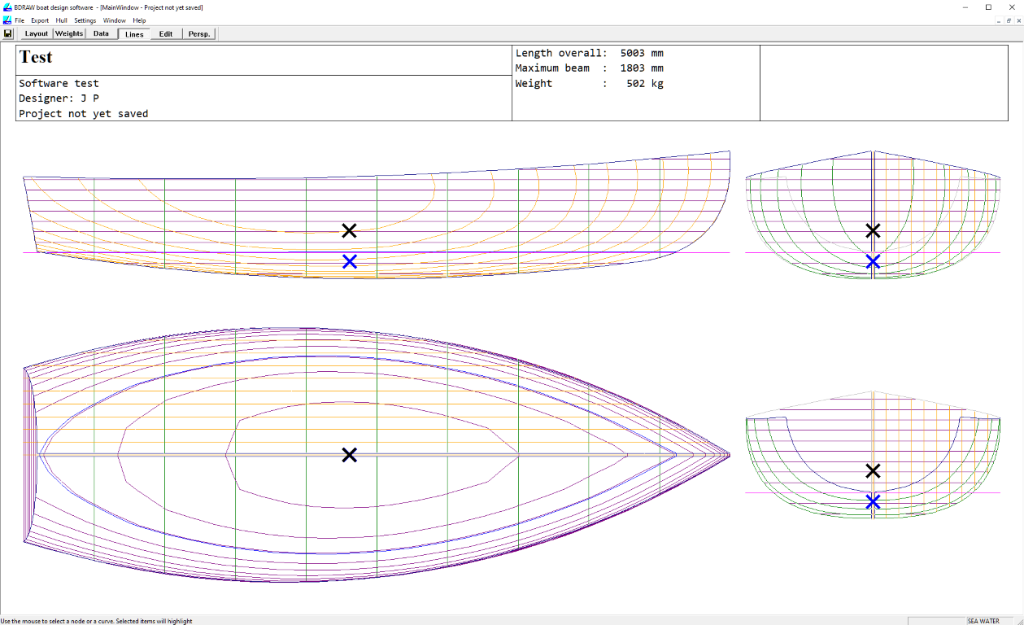The image size is (1024, 625).
Task: Select the Edit toolbar button
Action: (x=166, y=34)
